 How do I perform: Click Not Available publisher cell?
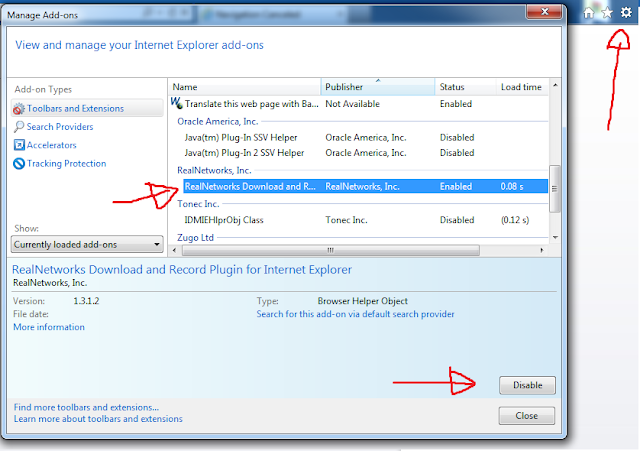click(352, 104)
